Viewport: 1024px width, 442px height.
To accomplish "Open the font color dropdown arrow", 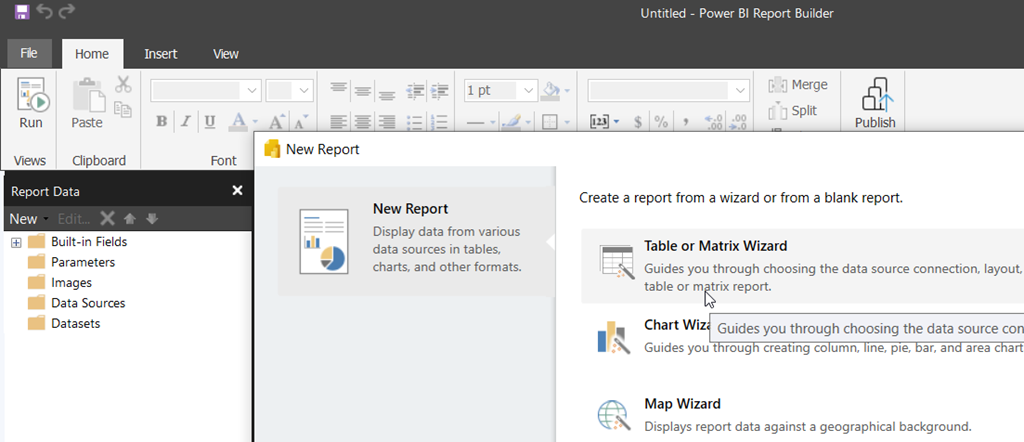I will click(x=255, y=122).
